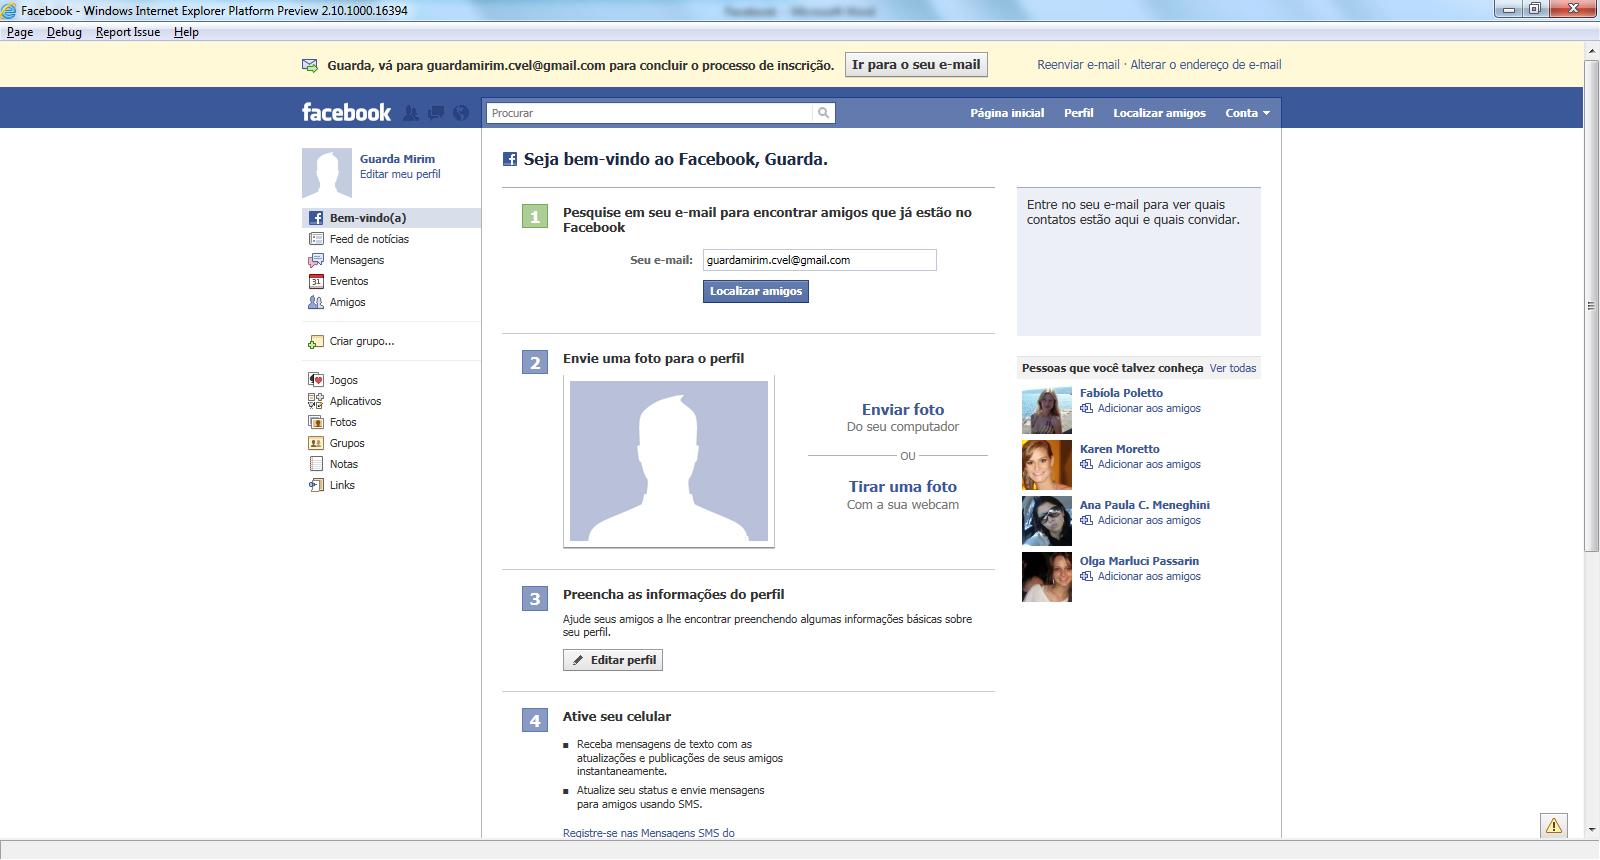Click the Jogos sidebar icon
The height and width of the screenshot is (860, 1600).
[x=316, y=380]
